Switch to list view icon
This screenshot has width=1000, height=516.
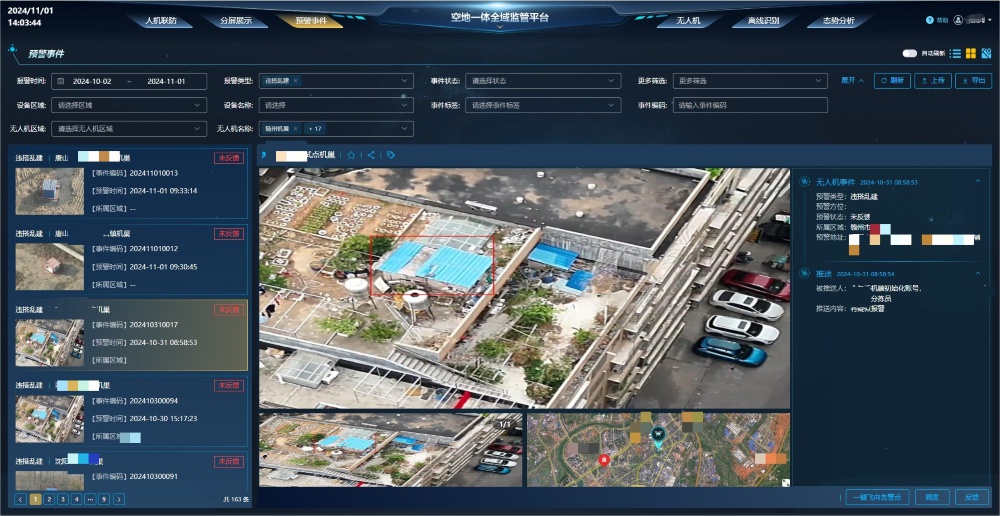coord(955,54)
